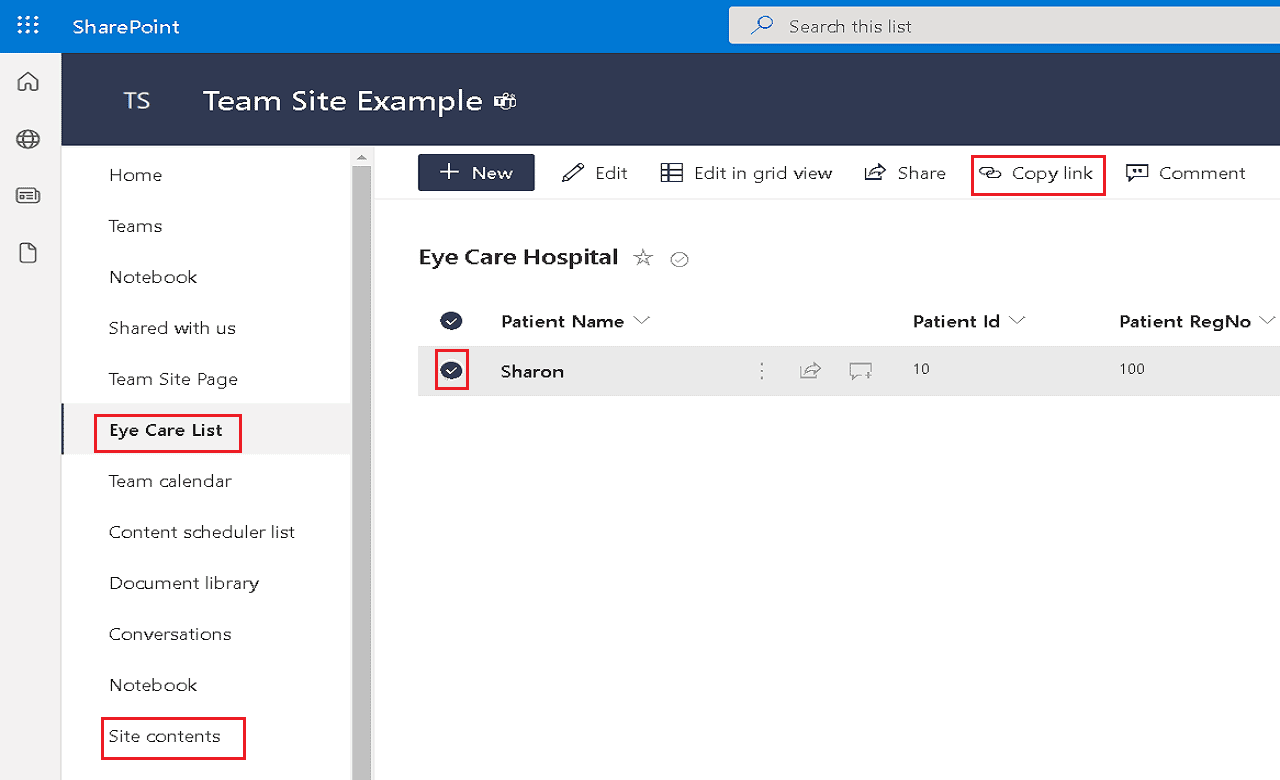Switch to Edit in grid view

[x=746, y=172]
